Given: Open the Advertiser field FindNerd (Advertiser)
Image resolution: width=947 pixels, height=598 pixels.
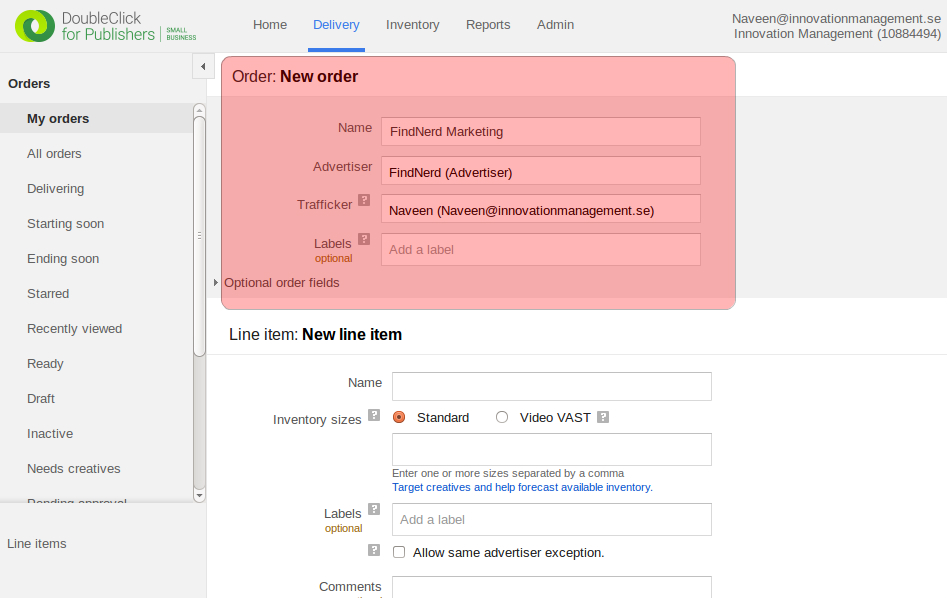Looking at the screenshot, I should [x=541, y=171].
